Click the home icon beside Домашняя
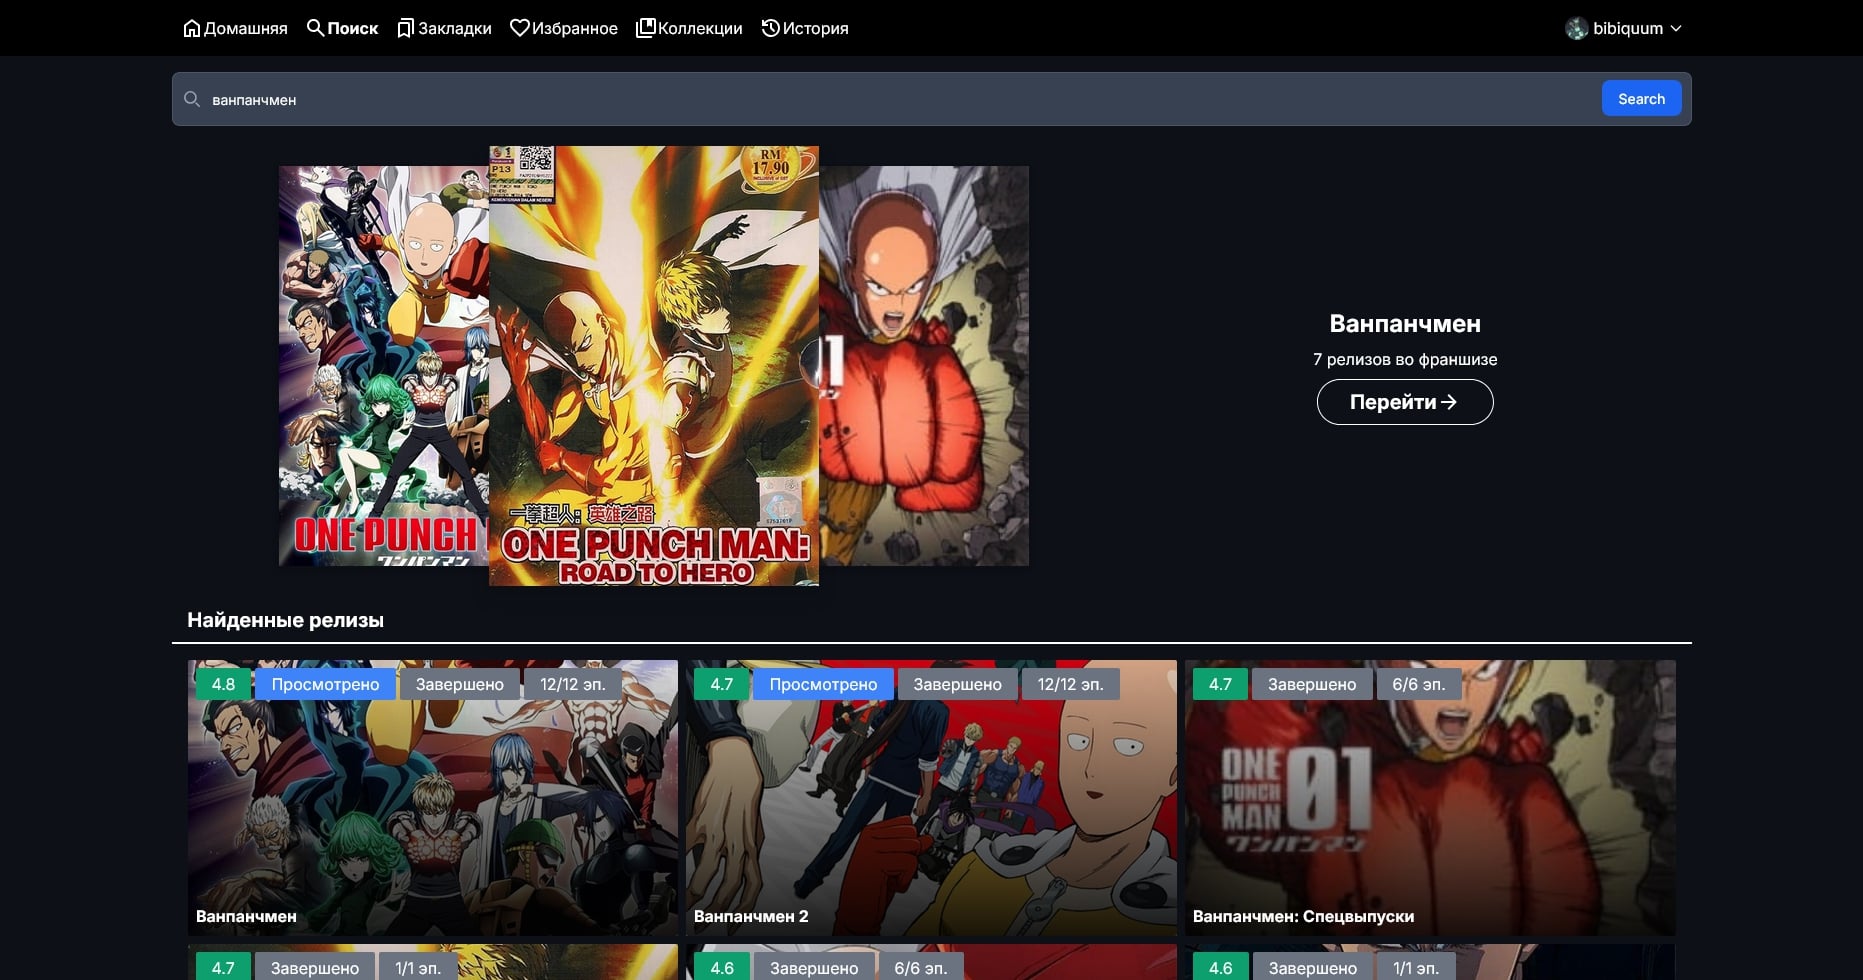Image resolution: width=1863 pixels, height=980 pixels. (192, 28)
